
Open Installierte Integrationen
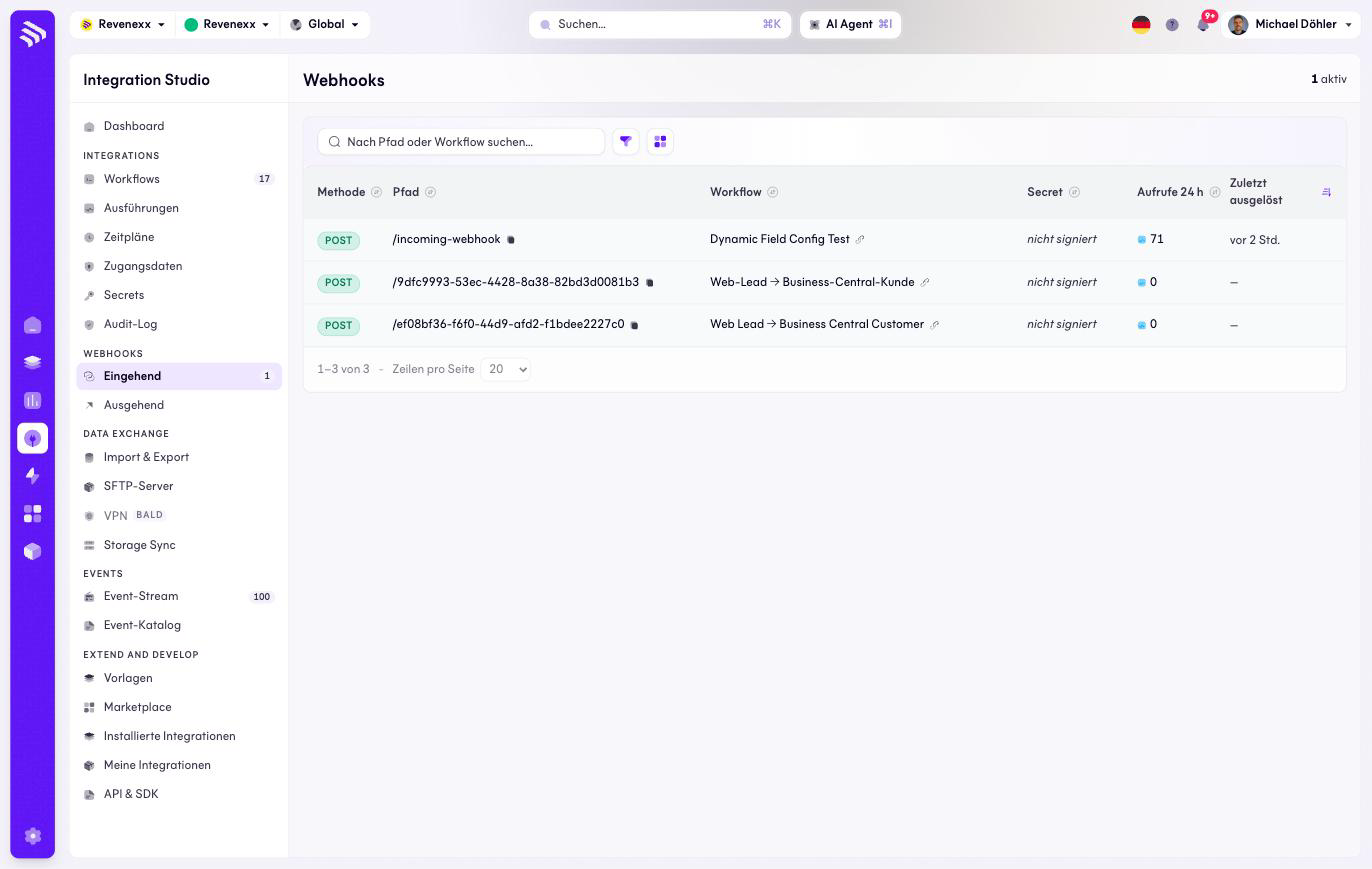179,736
